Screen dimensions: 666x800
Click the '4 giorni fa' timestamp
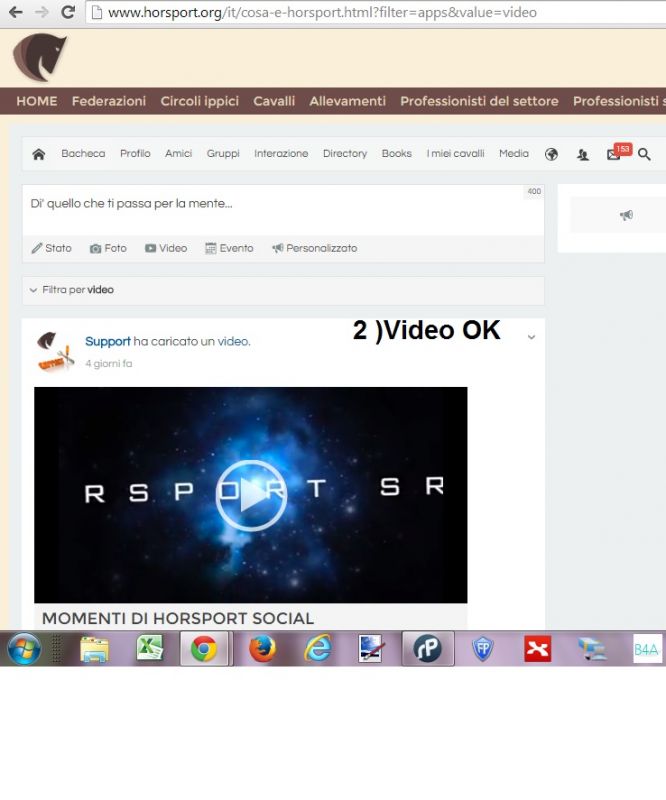(x=109, y=364)
